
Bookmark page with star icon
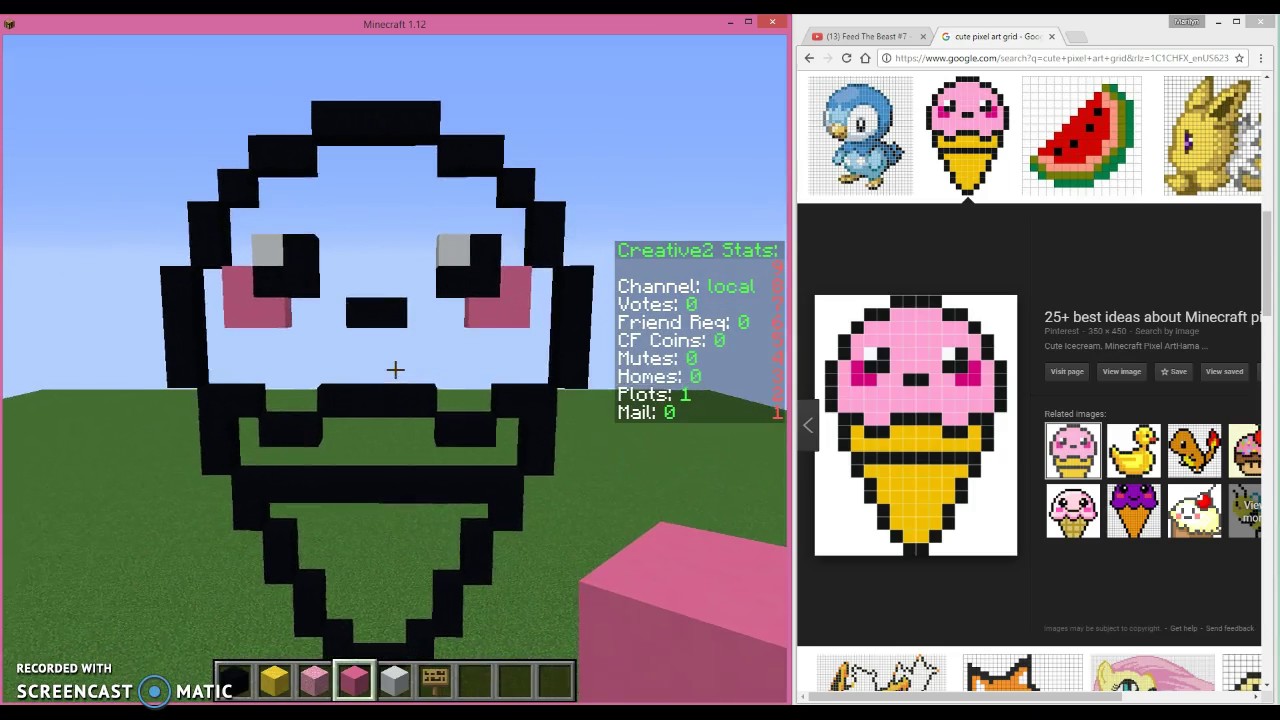(1239, 58)
